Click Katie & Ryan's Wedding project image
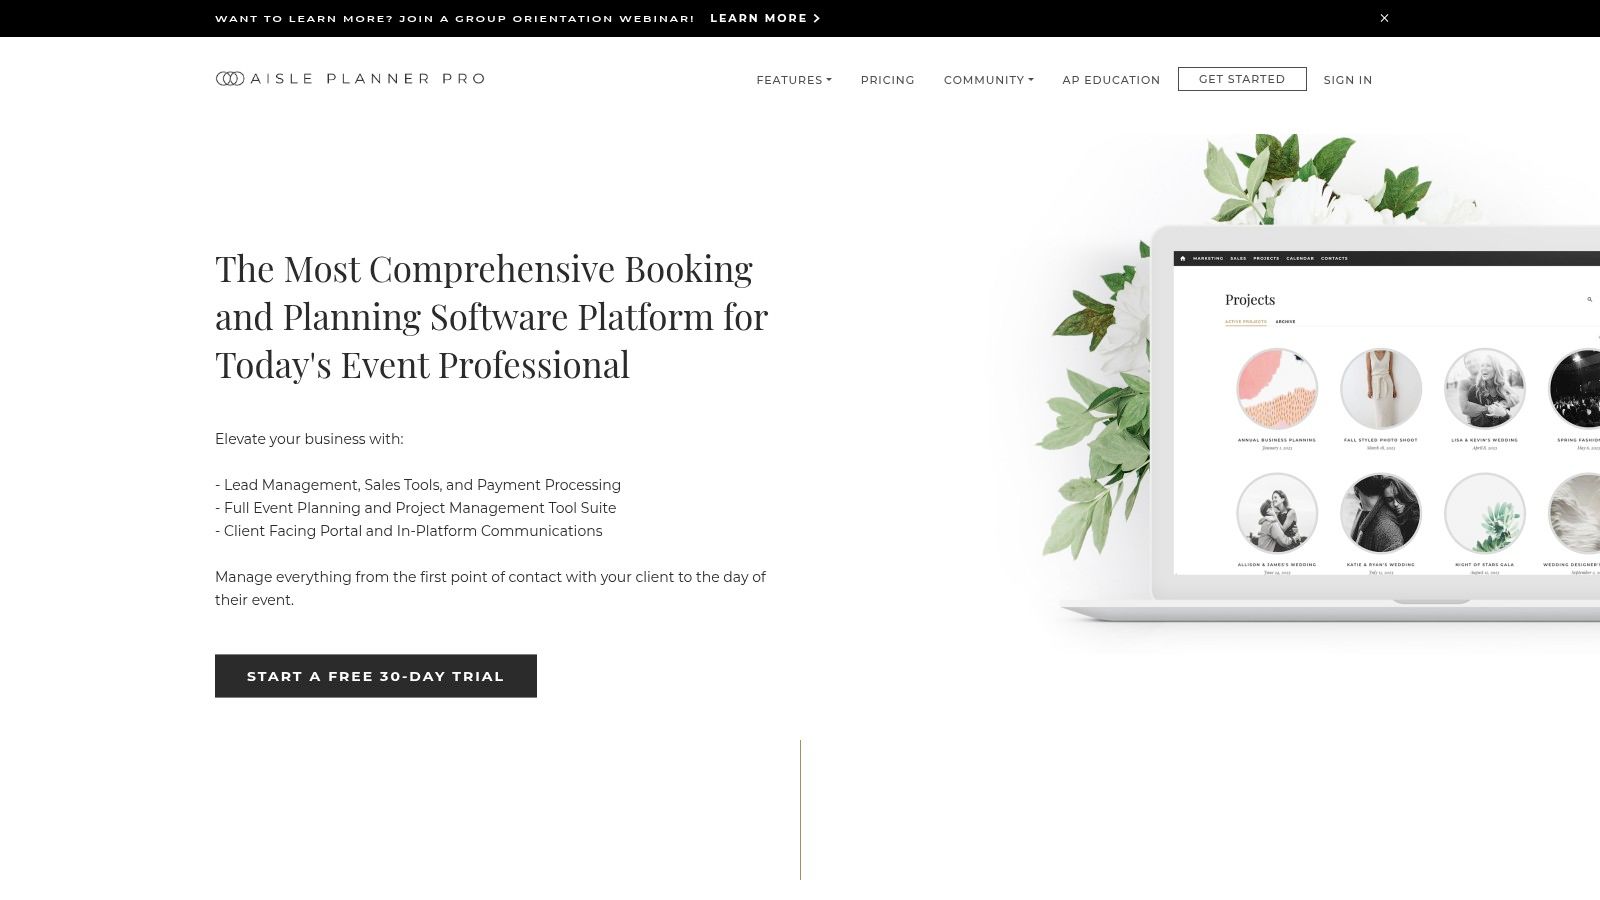 pyautogui.click(x=1380, y=513)
